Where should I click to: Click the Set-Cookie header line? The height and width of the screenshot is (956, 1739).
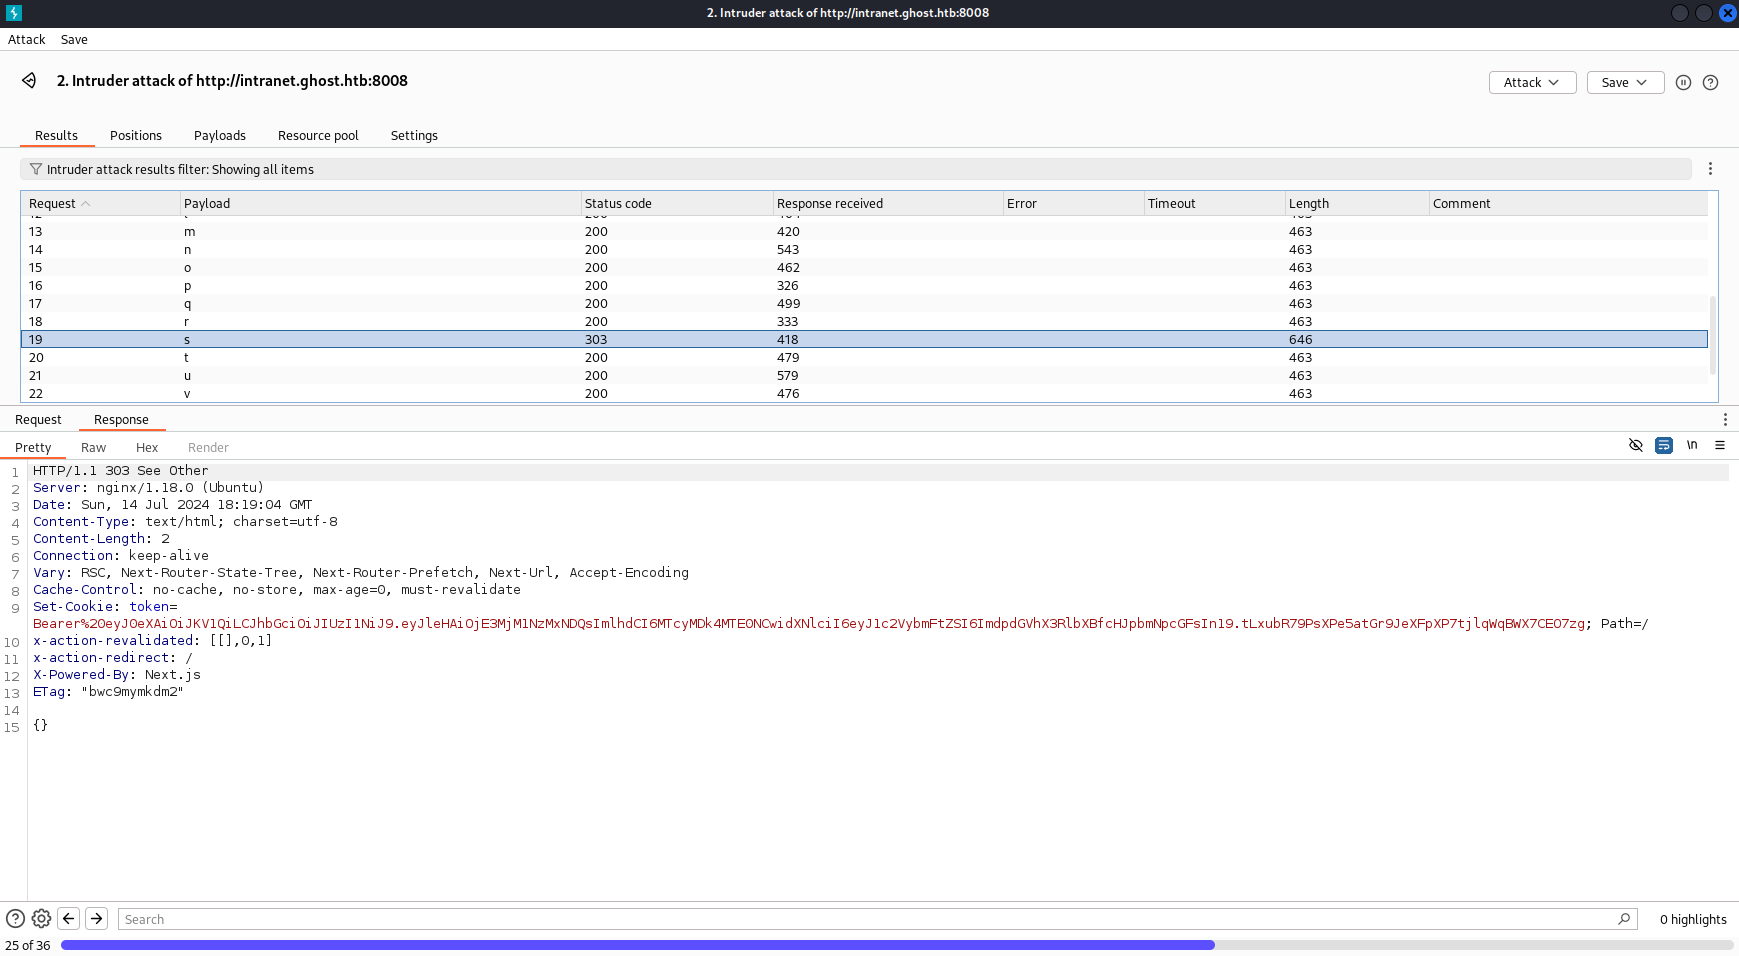tap(105, 607)
